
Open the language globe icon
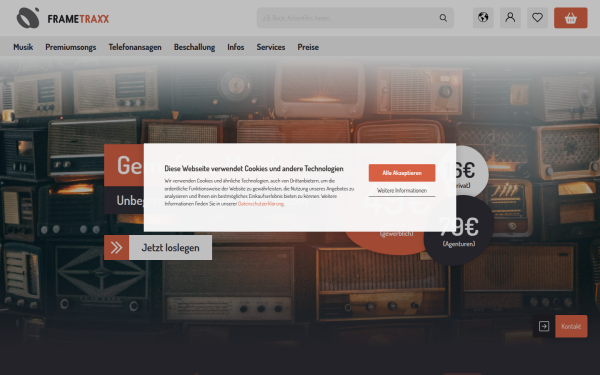click(x=483, y=18)
